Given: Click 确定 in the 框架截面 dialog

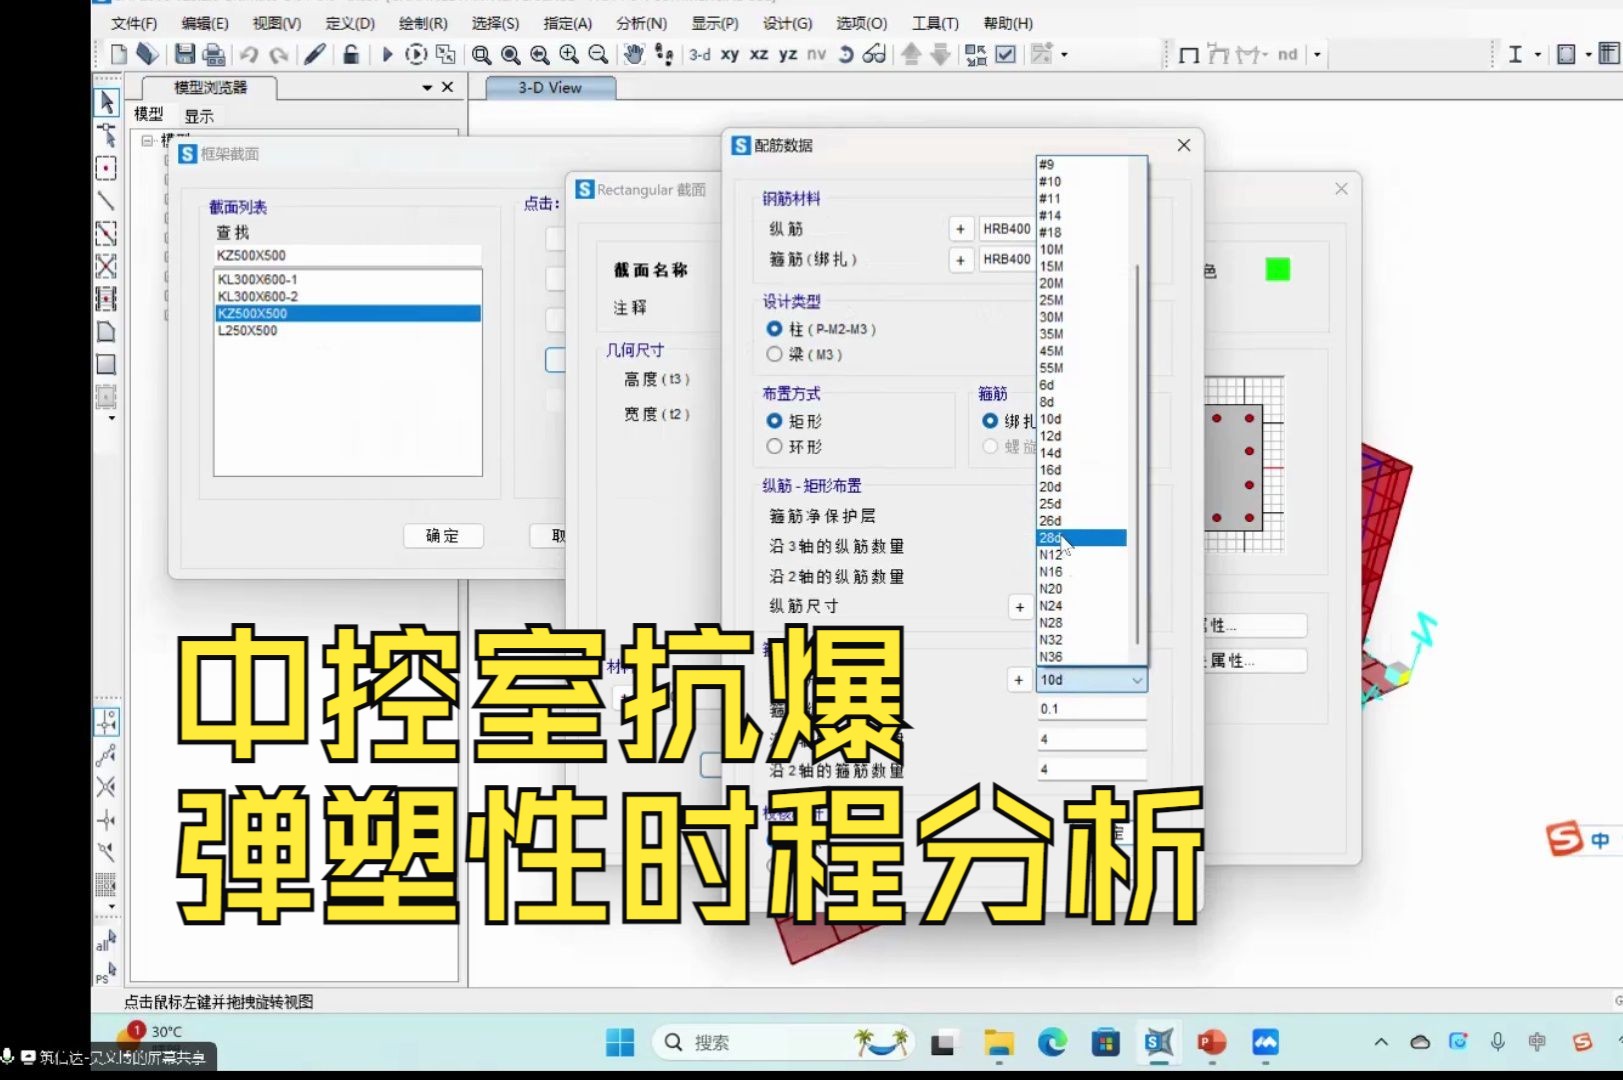Looking at the screenshot, I should pos(443,536).
